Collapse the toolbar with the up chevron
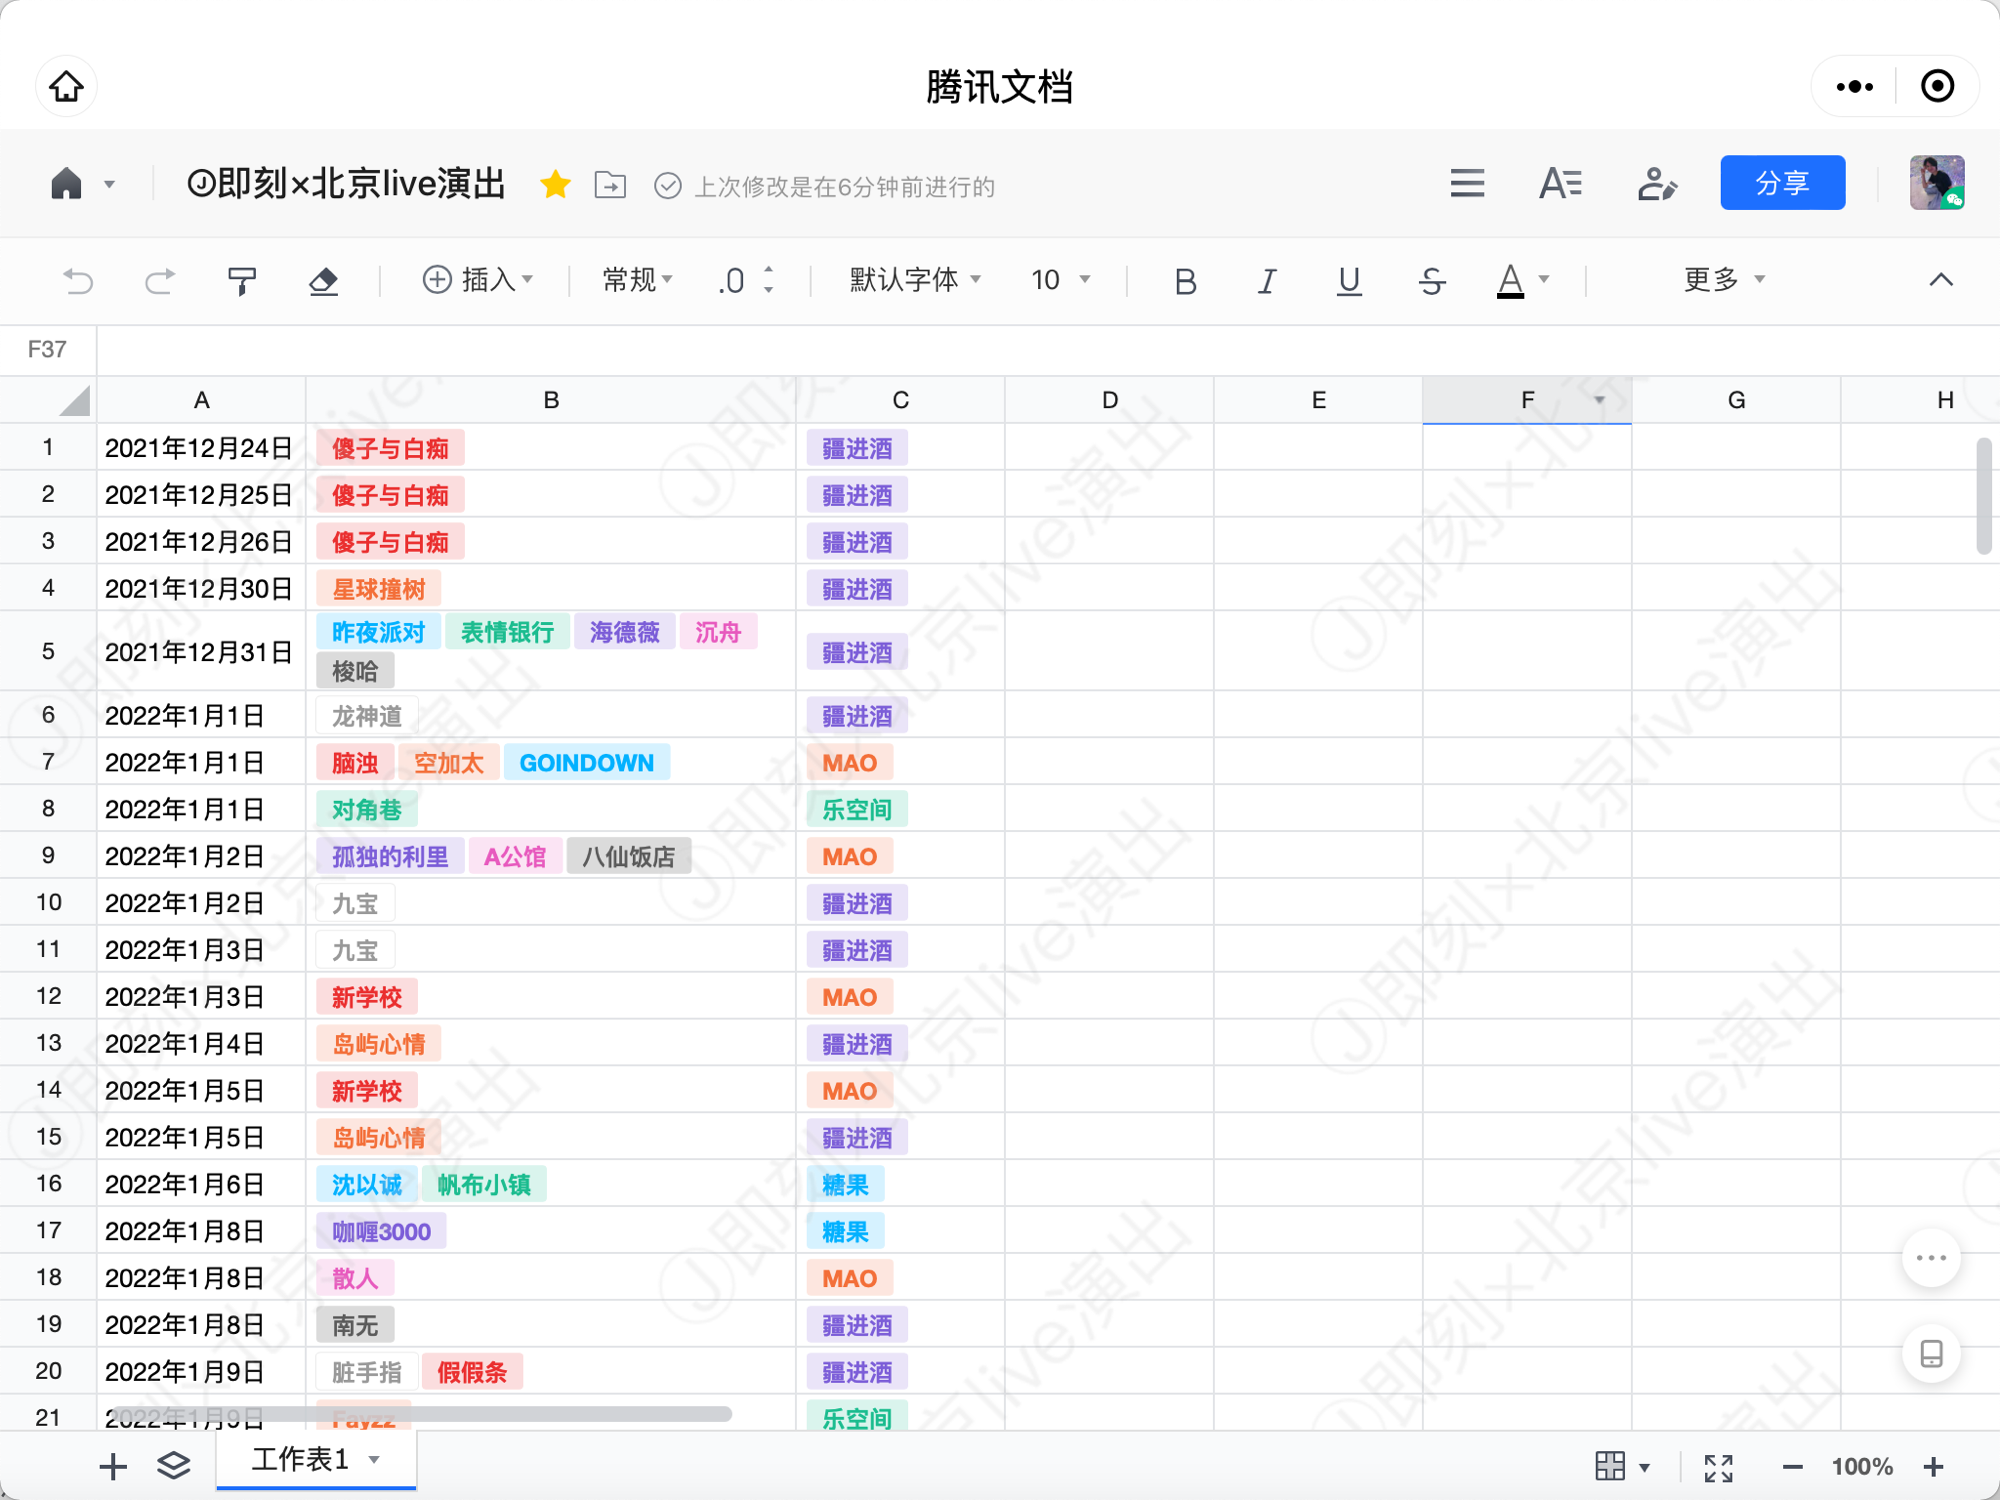Image resolution: width=2000 pixels, height=1500 pixels. tap(1940, 280)
